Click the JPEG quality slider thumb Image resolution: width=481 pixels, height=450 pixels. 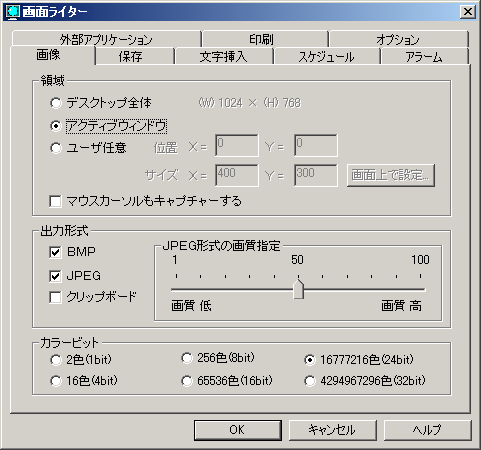(298, 289)
